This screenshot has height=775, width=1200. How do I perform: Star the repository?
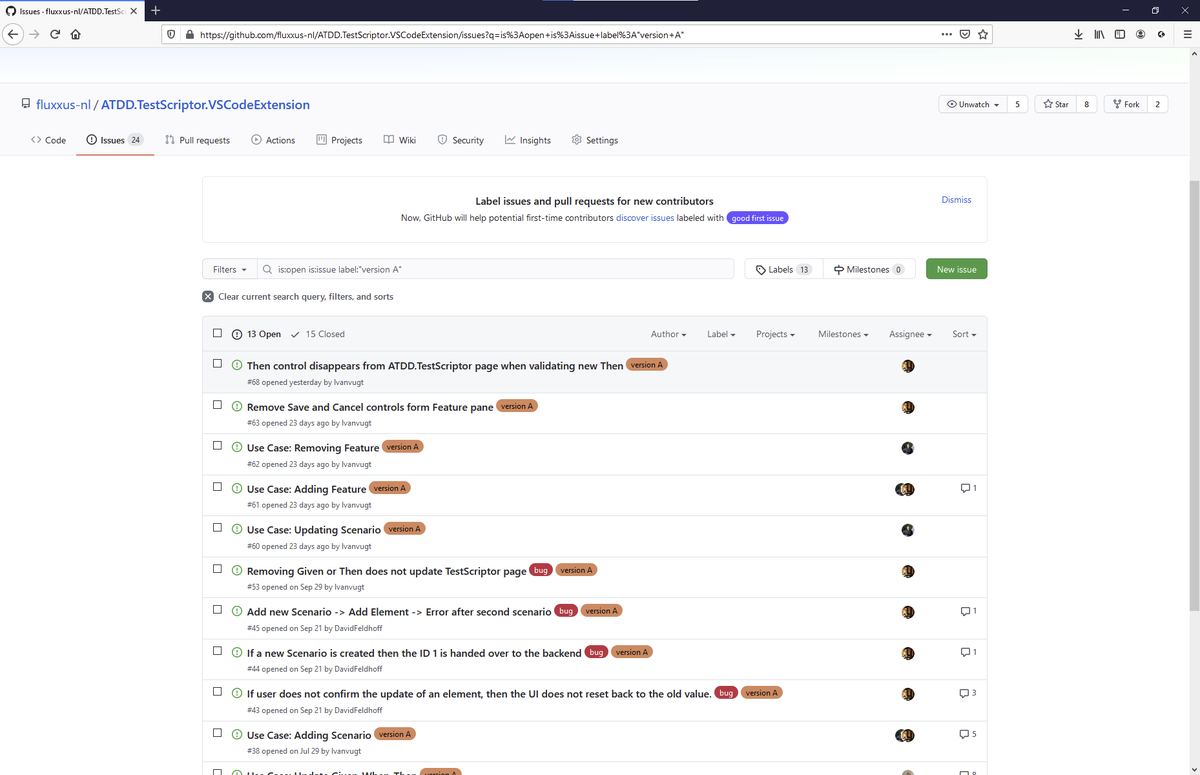point(1055,104)
